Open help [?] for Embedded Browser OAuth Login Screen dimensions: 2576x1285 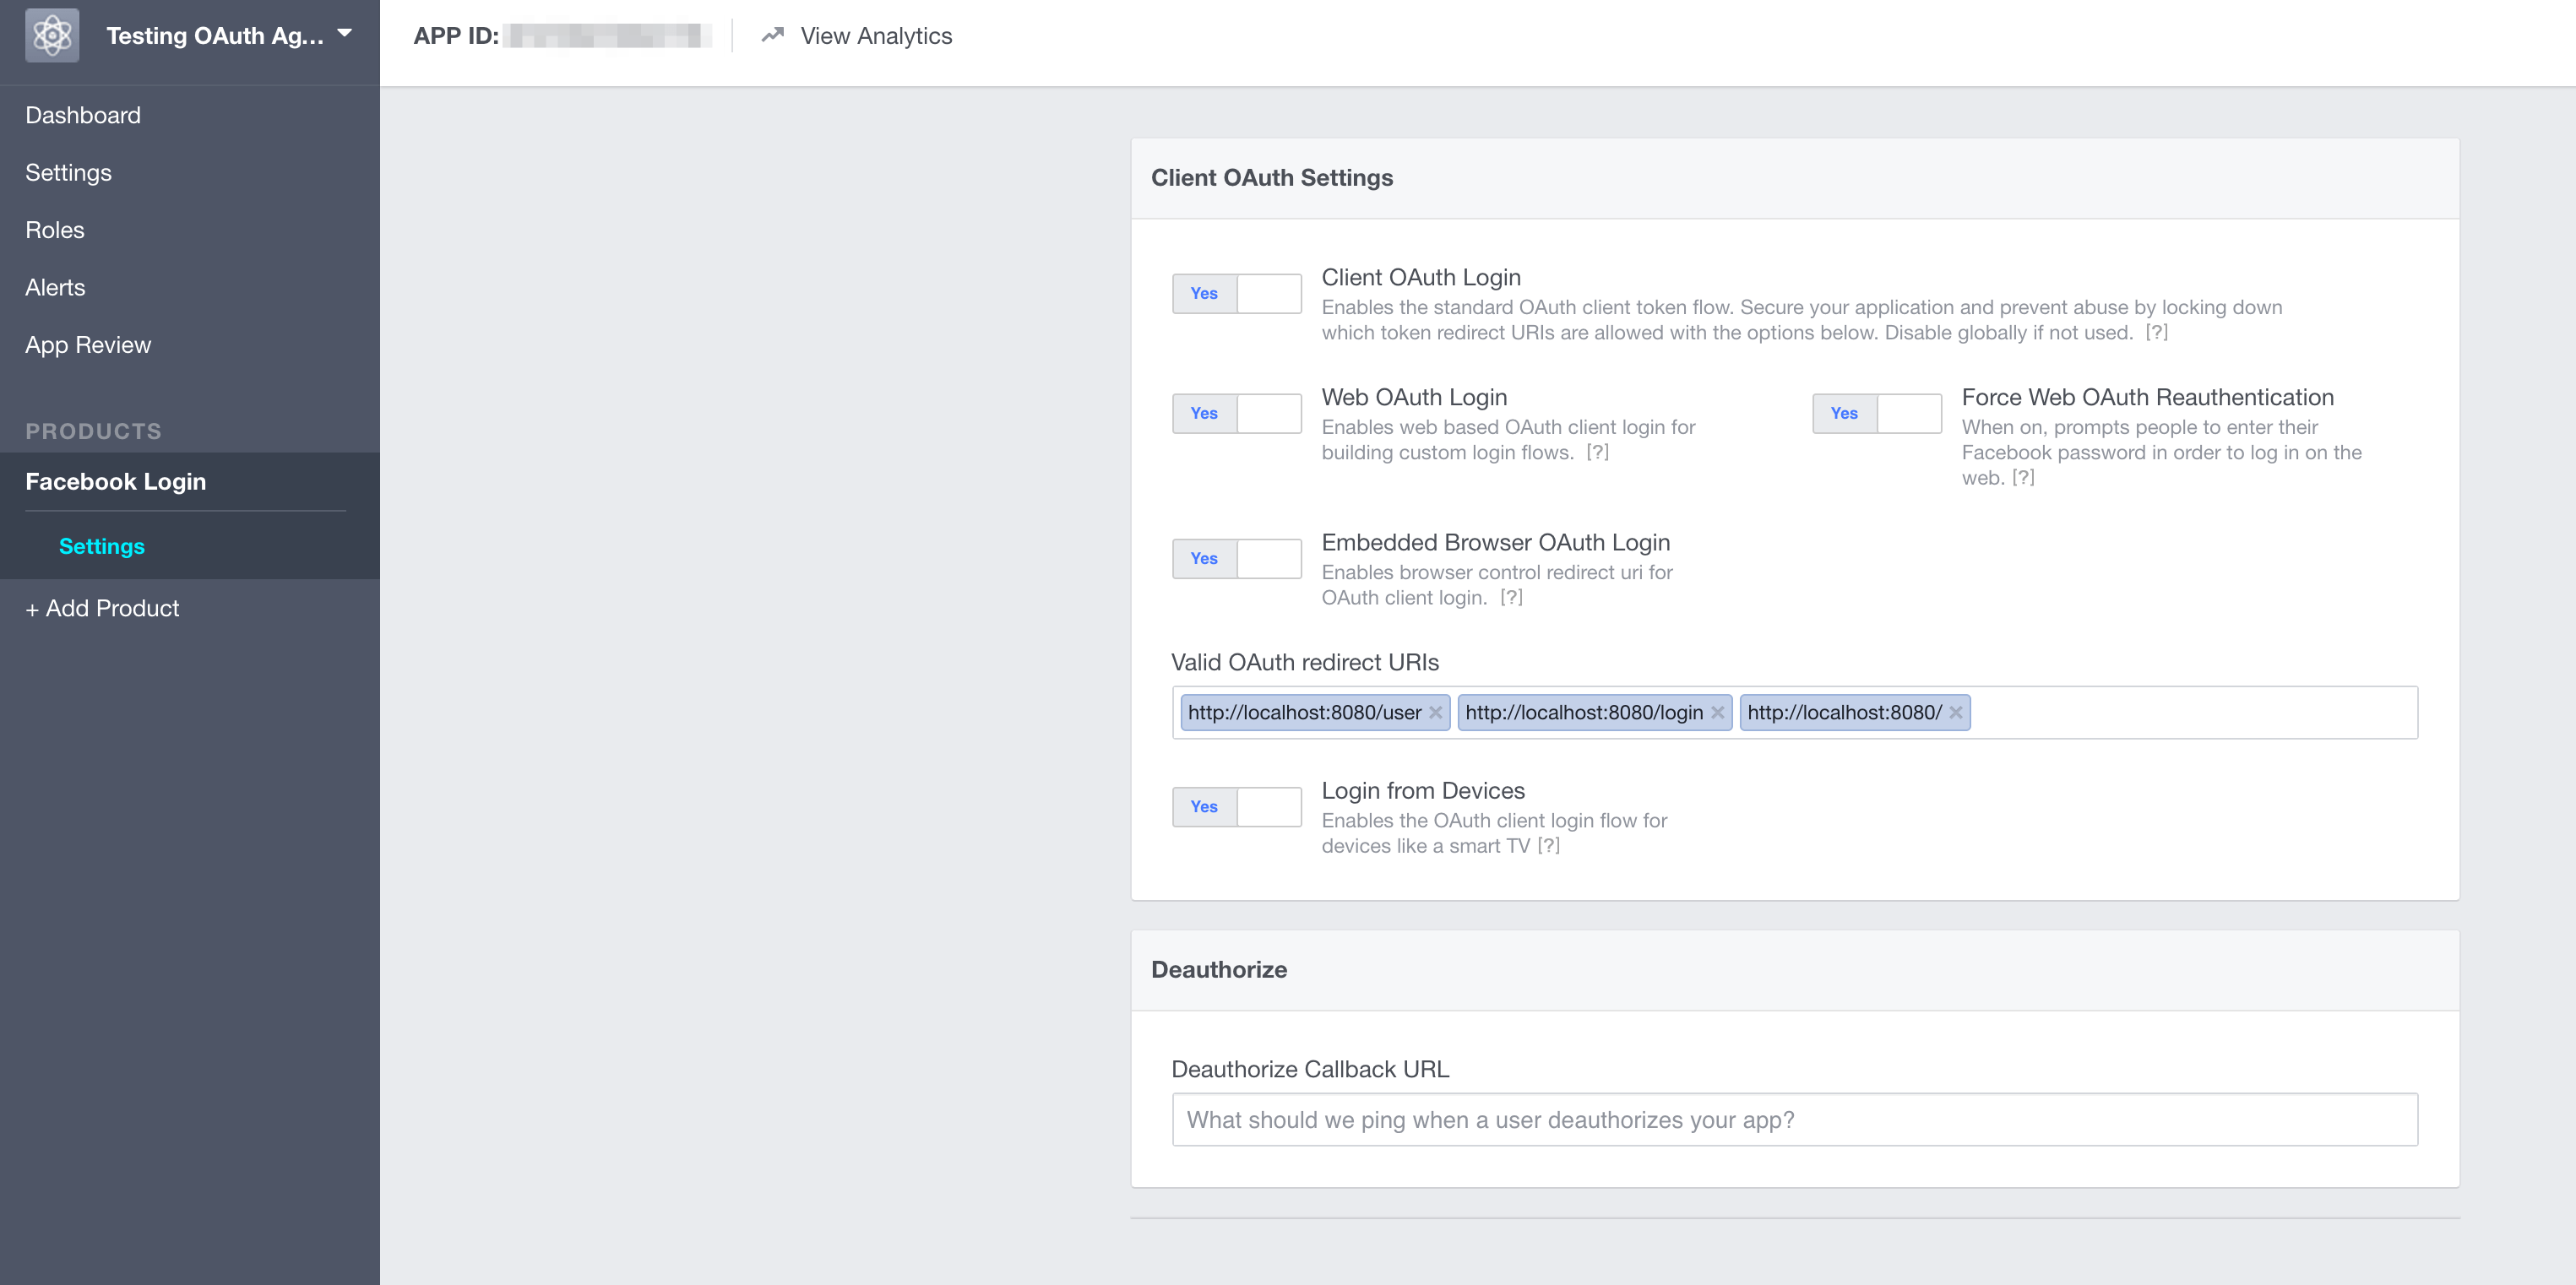[1511, 598]
